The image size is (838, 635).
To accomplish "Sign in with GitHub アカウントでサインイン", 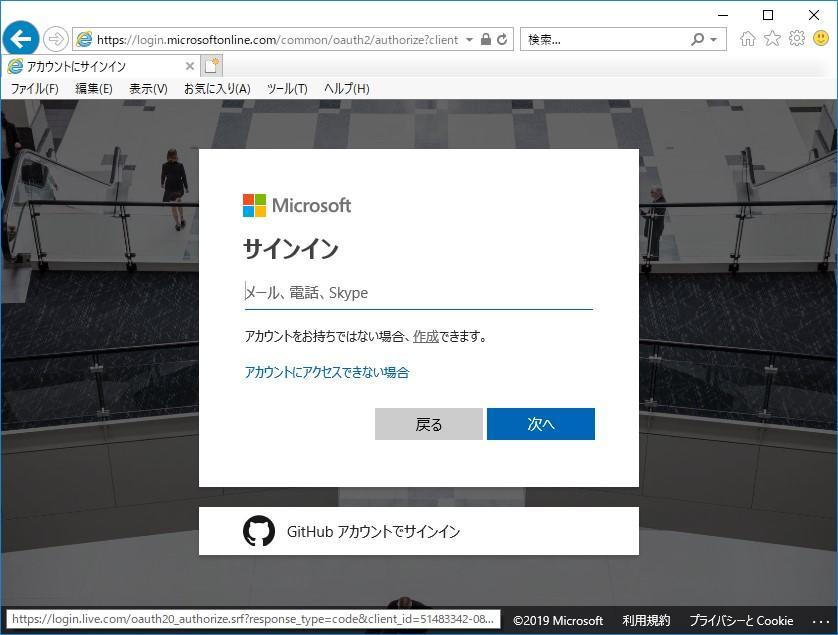I will click(x=418, y=531).
